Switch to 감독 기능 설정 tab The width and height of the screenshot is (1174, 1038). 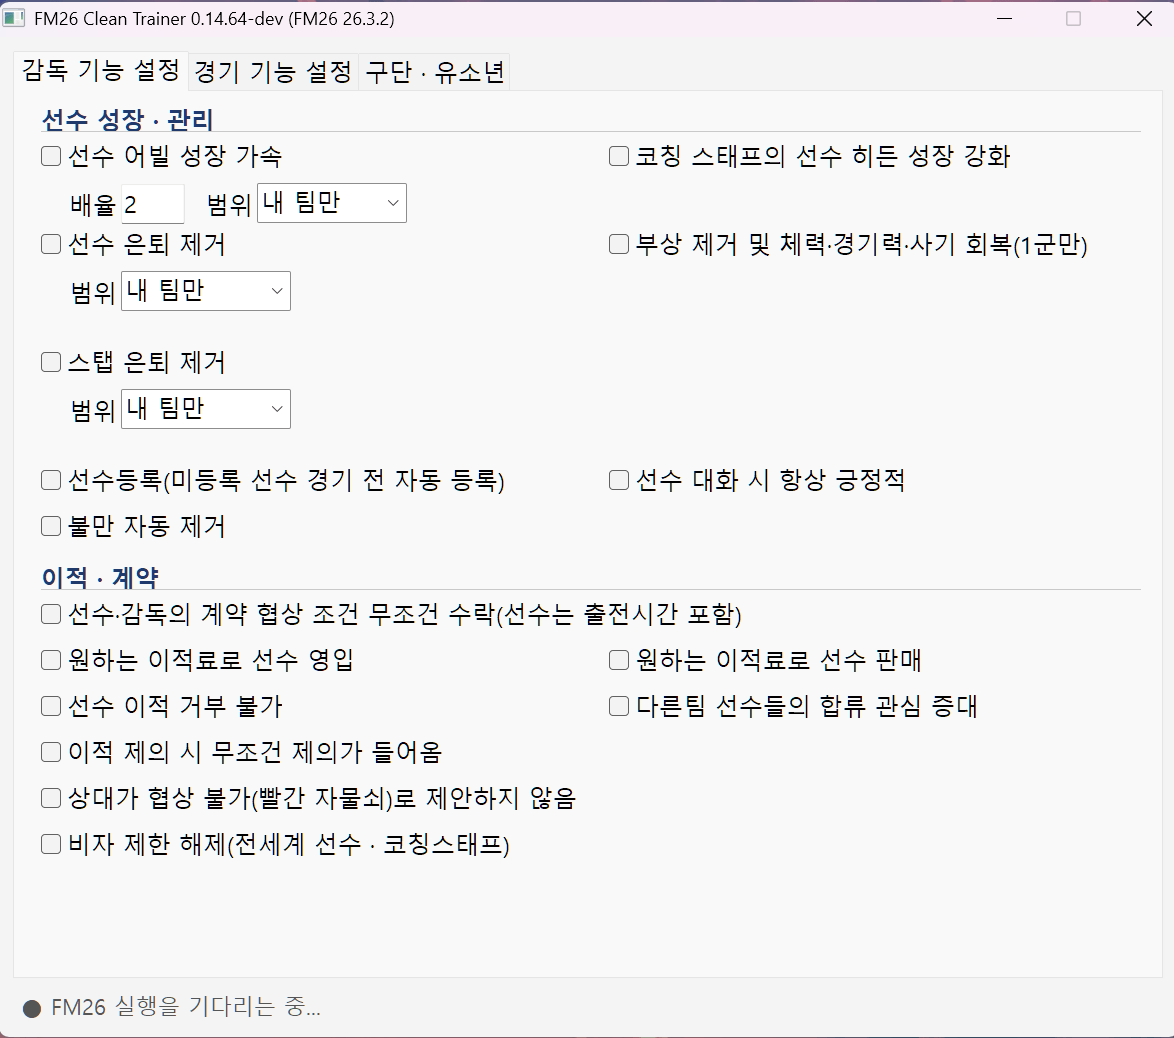click(100, 71)
